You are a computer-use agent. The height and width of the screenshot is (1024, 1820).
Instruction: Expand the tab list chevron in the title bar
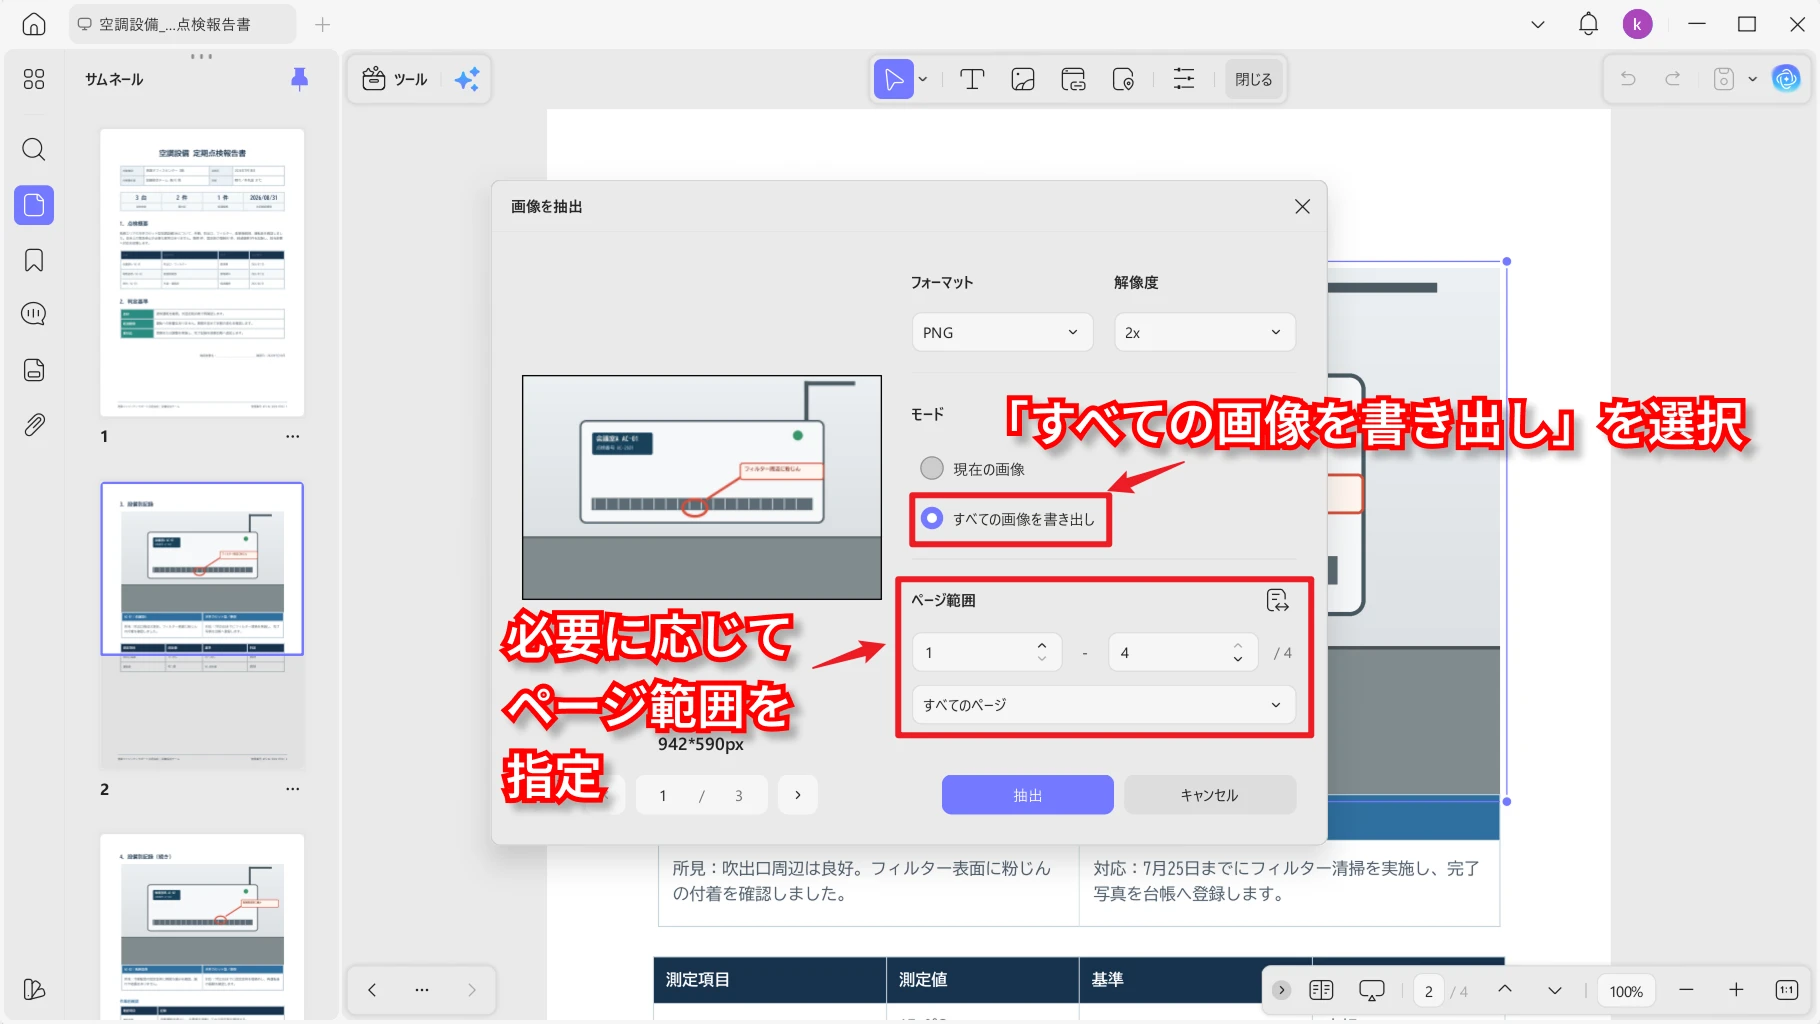(1538, 24)
